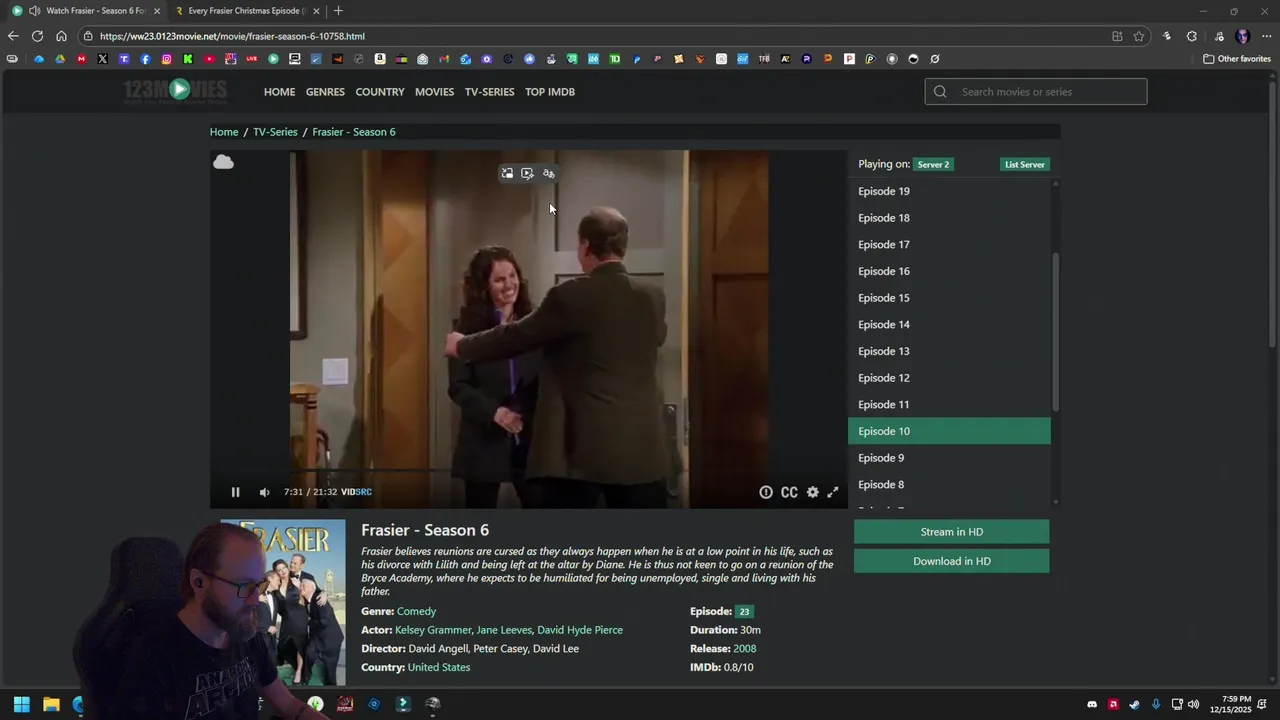Open the GENRES navigation menu
The width and height of the screenshot is (1280, 720).
coord(325,92)
